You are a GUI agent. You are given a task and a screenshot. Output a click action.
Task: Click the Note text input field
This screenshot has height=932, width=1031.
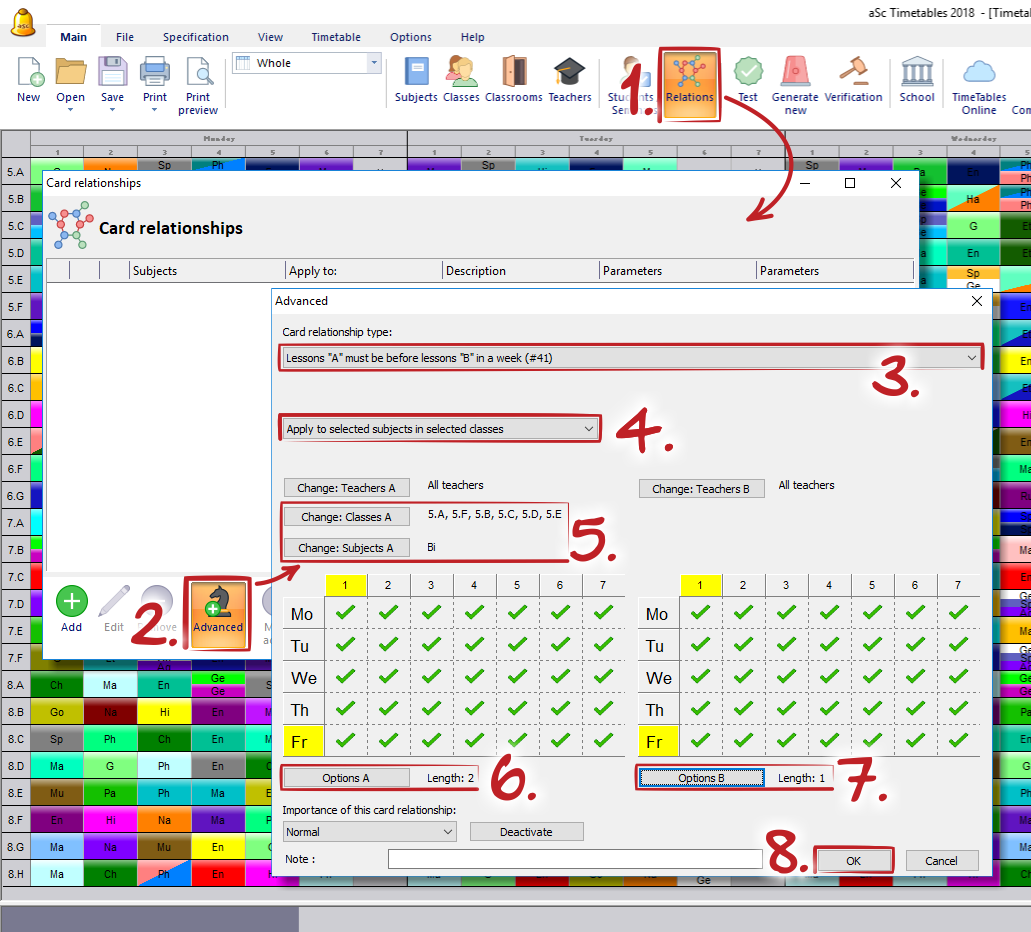575,859
